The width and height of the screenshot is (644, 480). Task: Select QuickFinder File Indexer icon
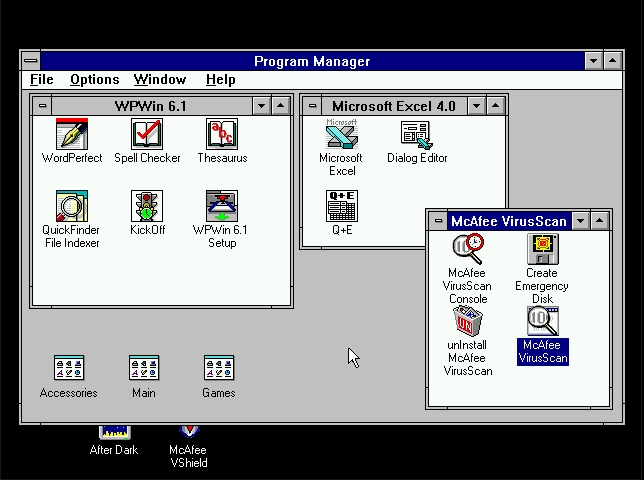point(72,206)
